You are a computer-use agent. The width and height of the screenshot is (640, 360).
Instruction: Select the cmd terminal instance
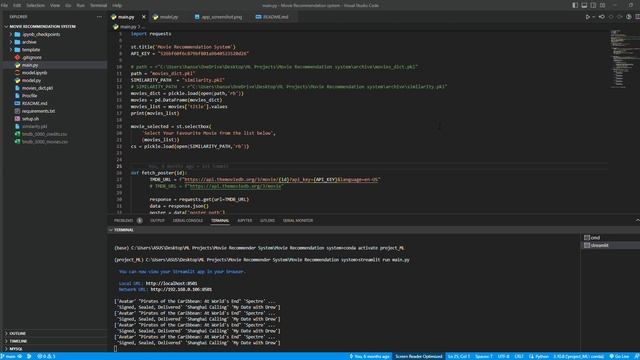coord(610,238)
